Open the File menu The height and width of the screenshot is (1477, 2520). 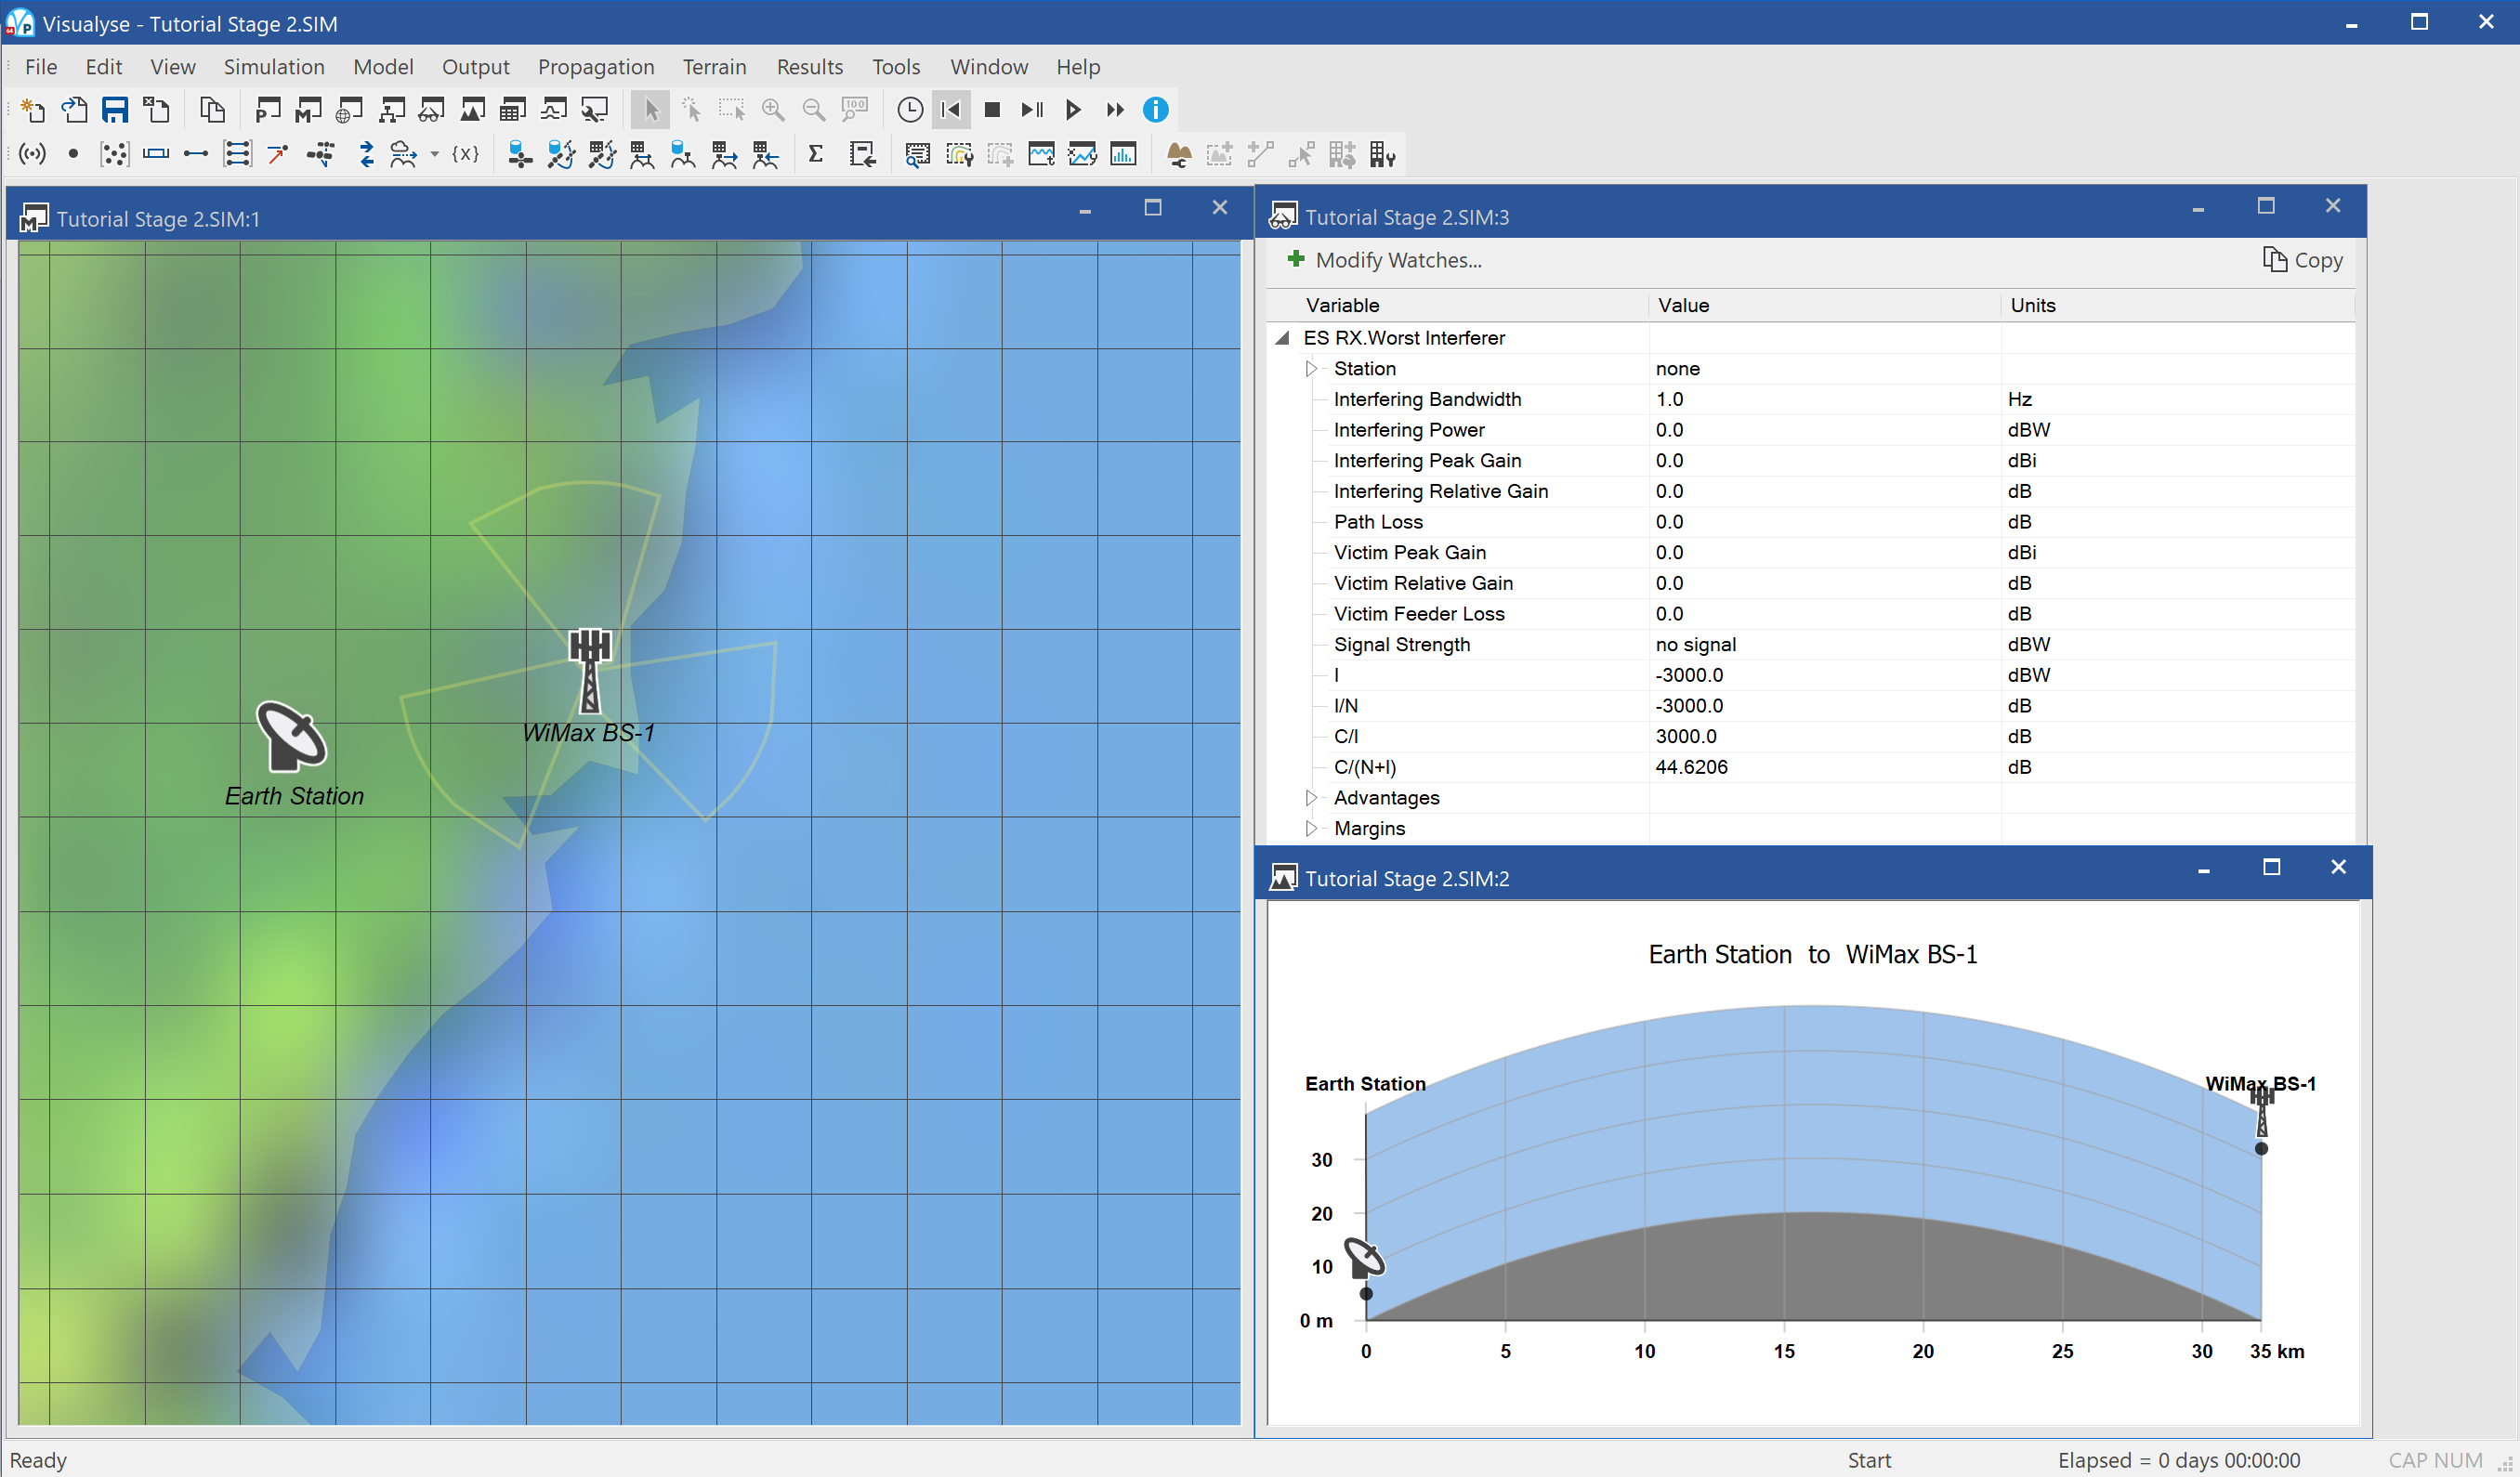(x=41, y=67)
